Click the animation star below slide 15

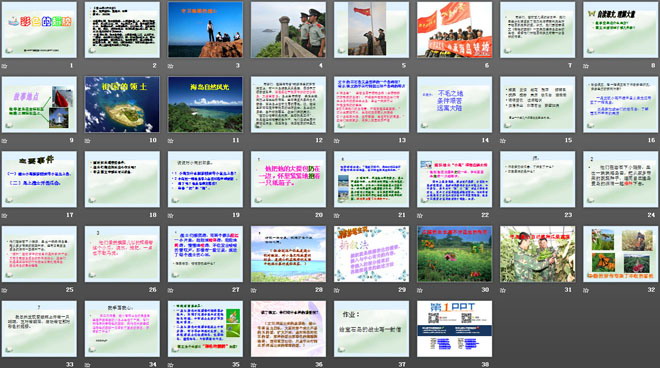pos(503,140)
